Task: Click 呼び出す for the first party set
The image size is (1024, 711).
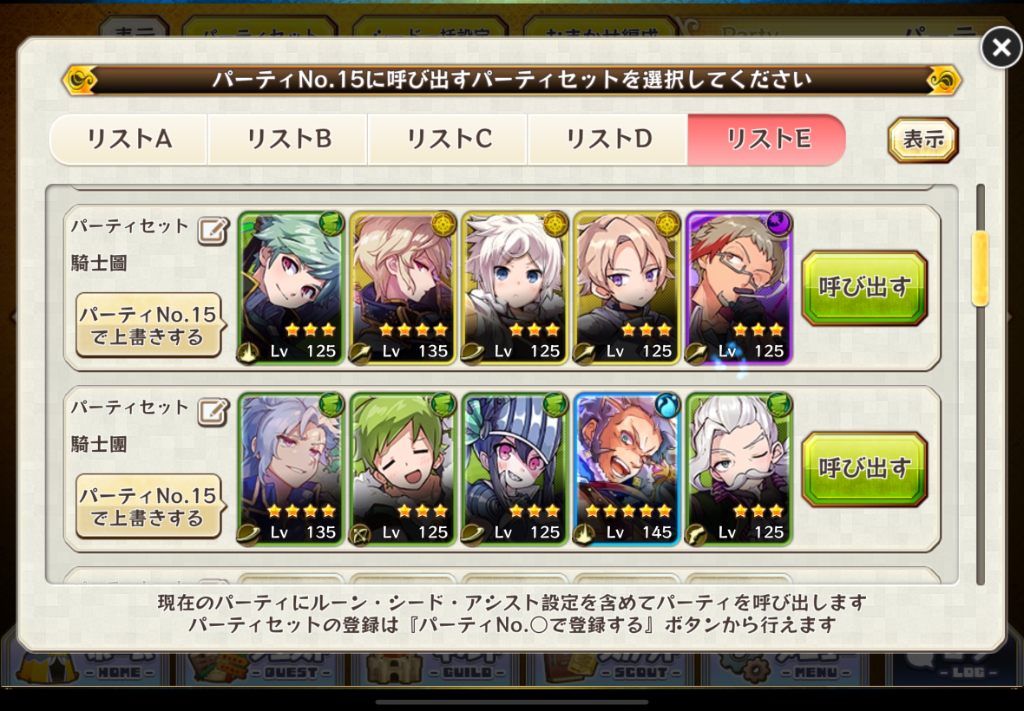Action: pos(865,288)
